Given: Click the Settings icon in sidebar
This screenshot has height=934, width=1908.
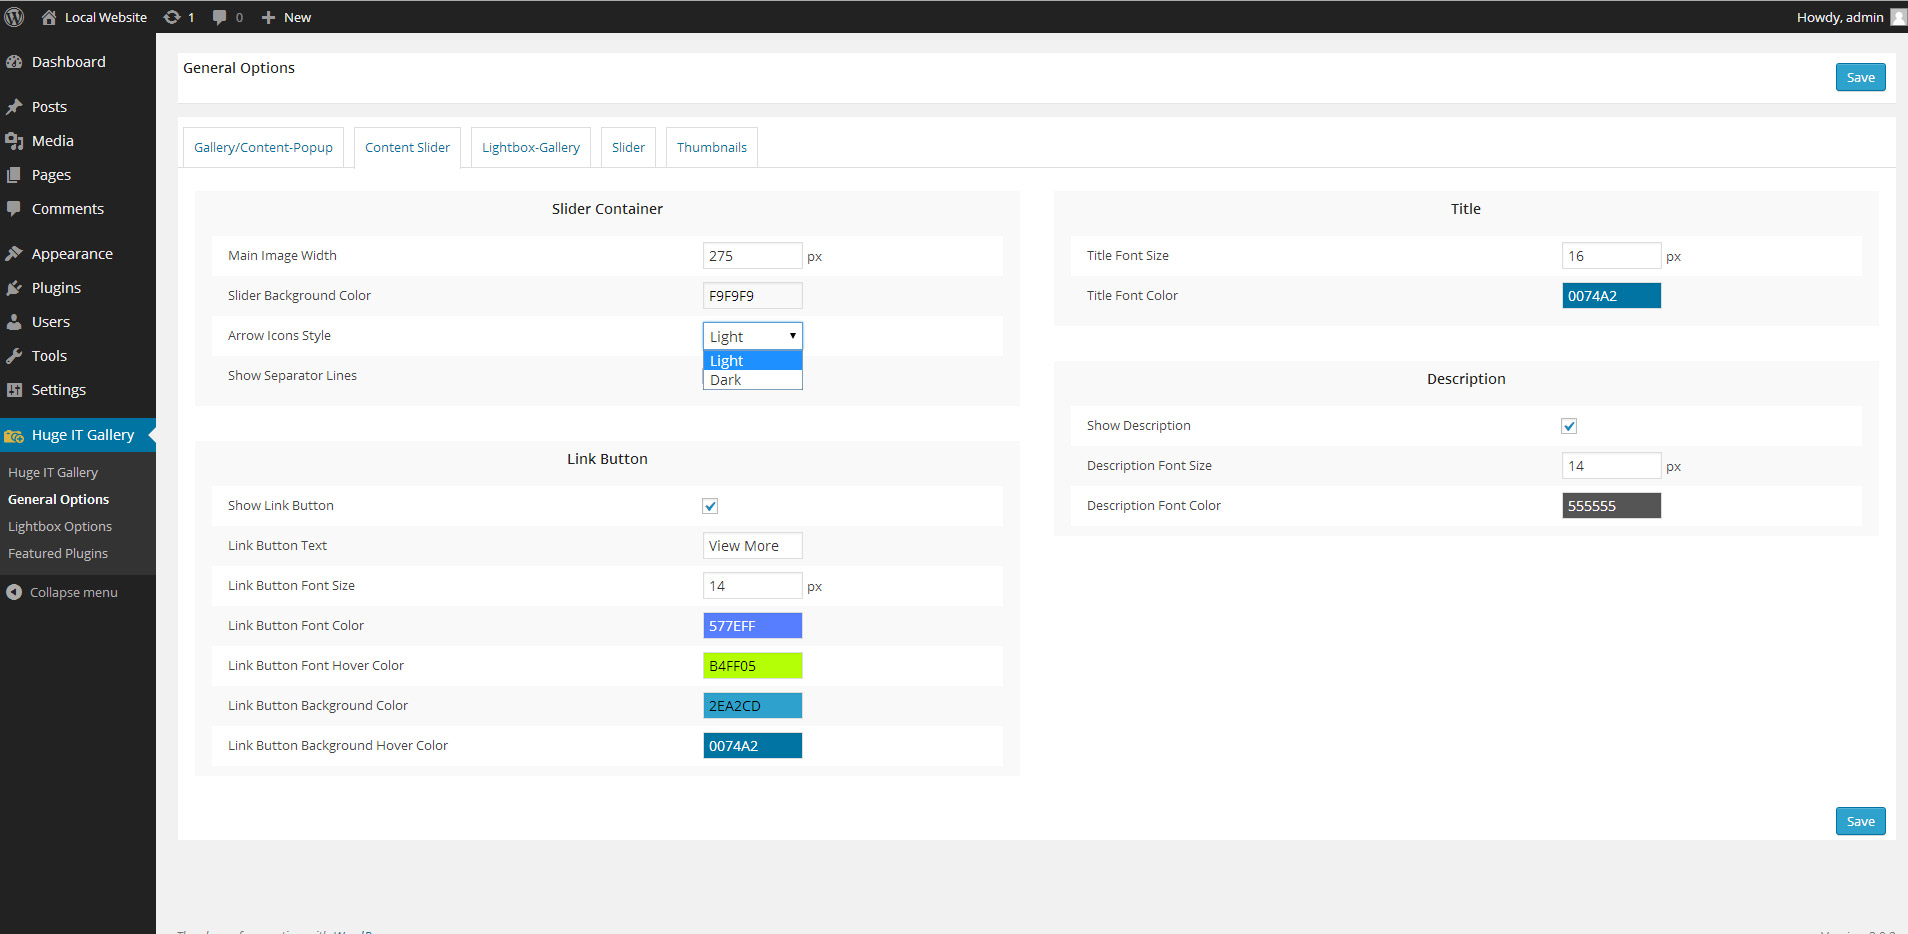Looking at the screenshot, I should point(14,390).
